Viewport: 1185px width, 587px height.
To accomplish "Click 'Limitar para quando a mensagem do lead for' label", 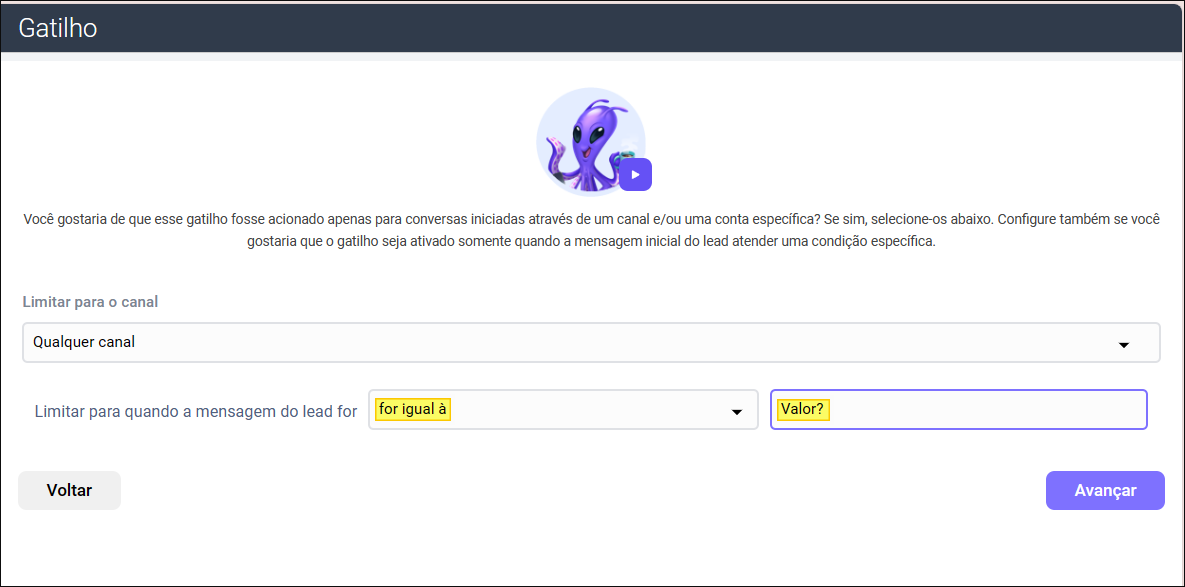I will 195,411.
